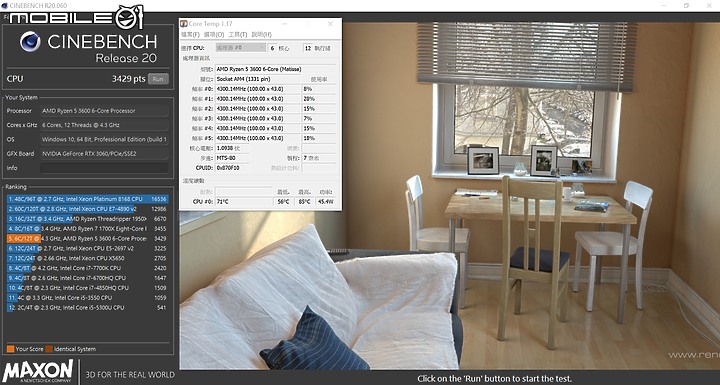Click the CPU #0 temperature 71°C
The width and height of the screenshot is (720, 385).
[x=244, y=202]
